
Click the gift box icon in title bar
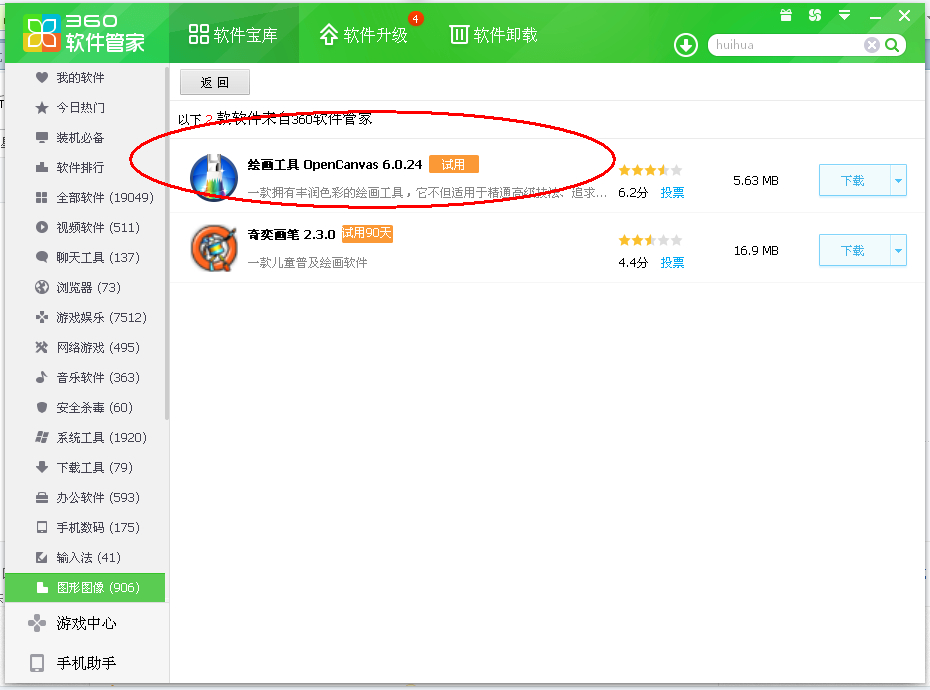(x=786, y=15)
